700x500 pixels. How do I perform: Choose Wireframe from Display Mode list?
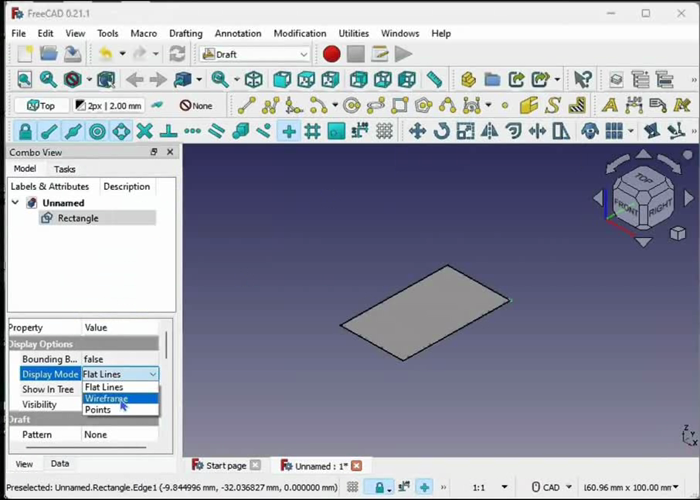tap(106, 398)
